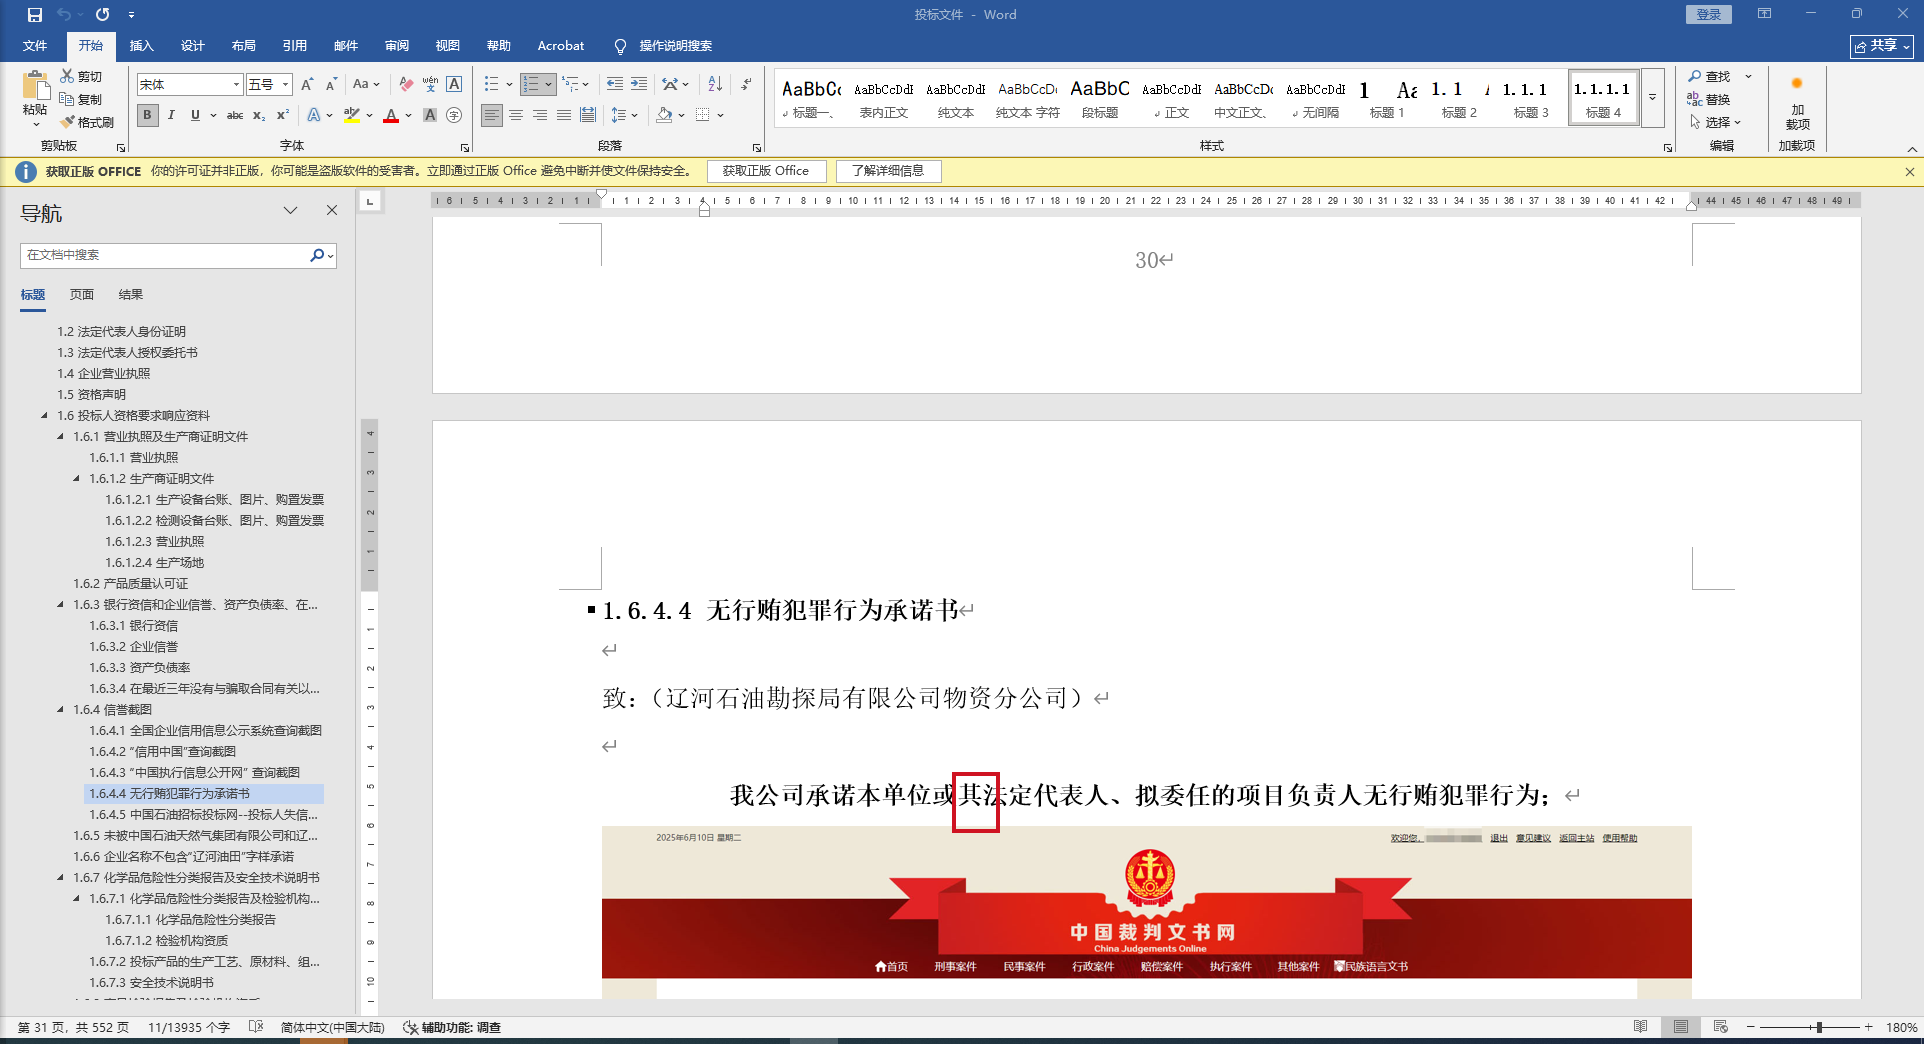This screenshot has height=1044, width=1924.
Task: Switch to the 插入 (Insert) ribbon tab
Action: tap(142, 46)
